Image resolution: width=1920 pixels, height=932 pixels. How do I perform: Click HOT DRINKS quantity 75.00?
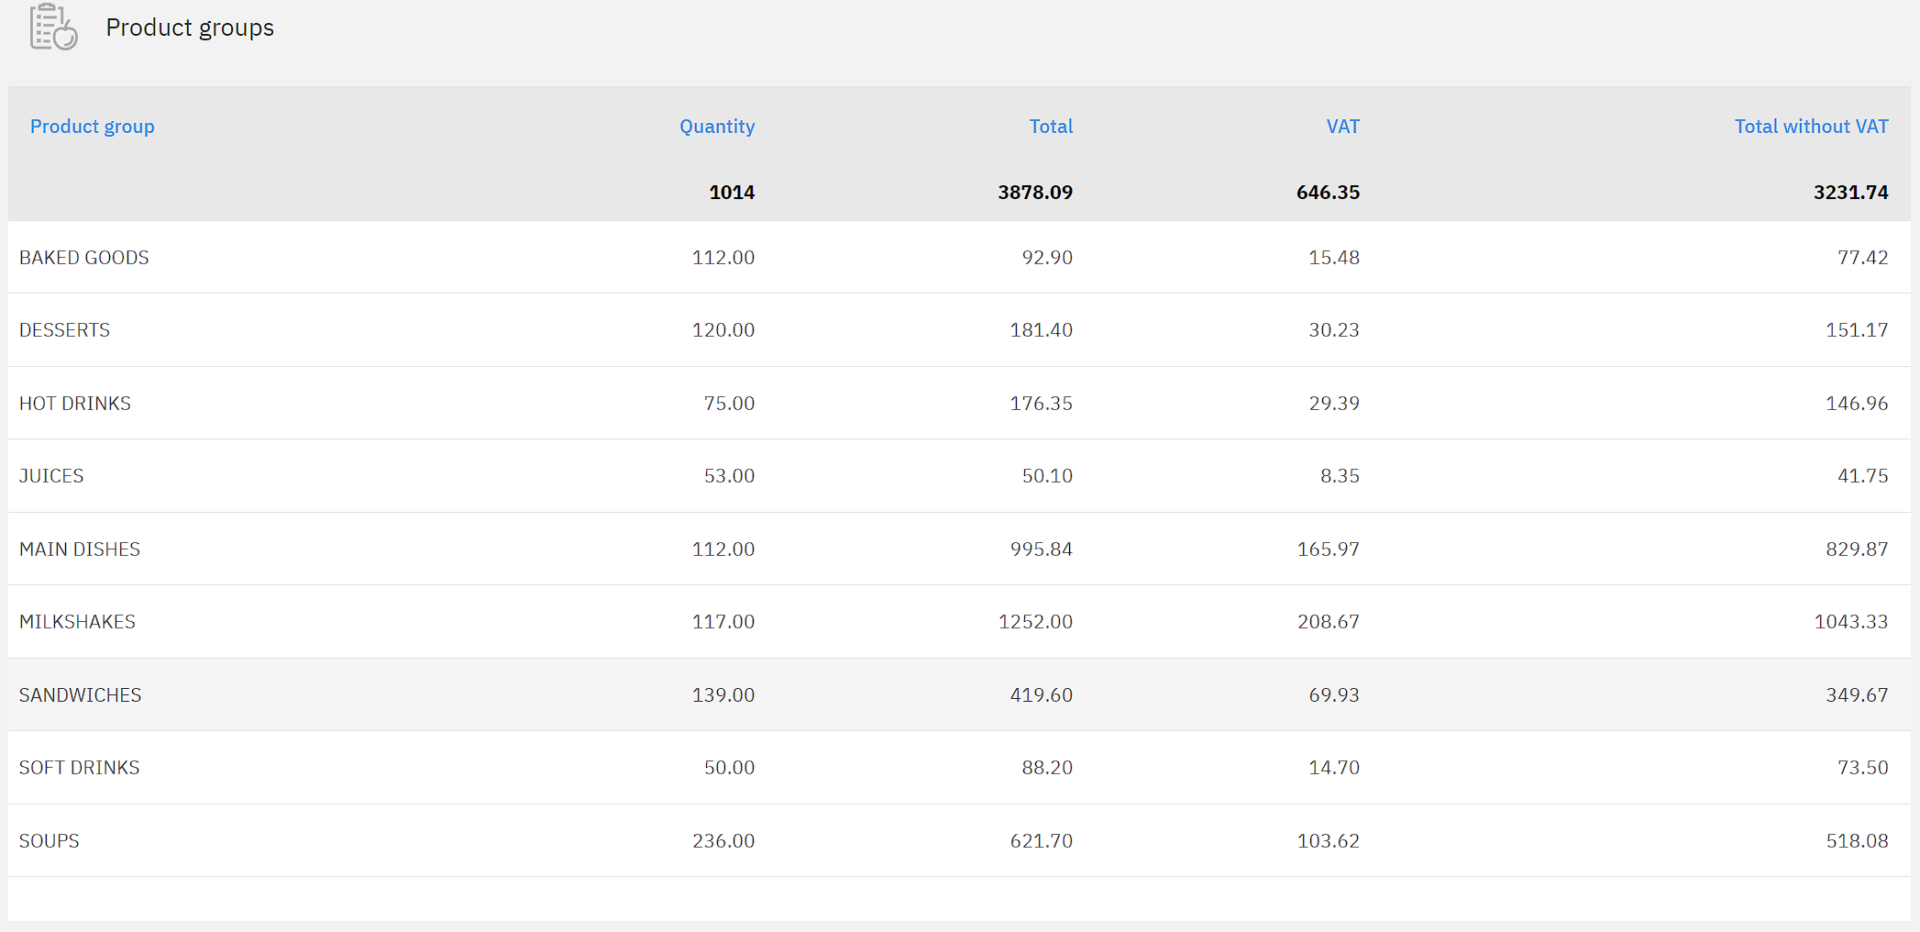click(729, 403)
